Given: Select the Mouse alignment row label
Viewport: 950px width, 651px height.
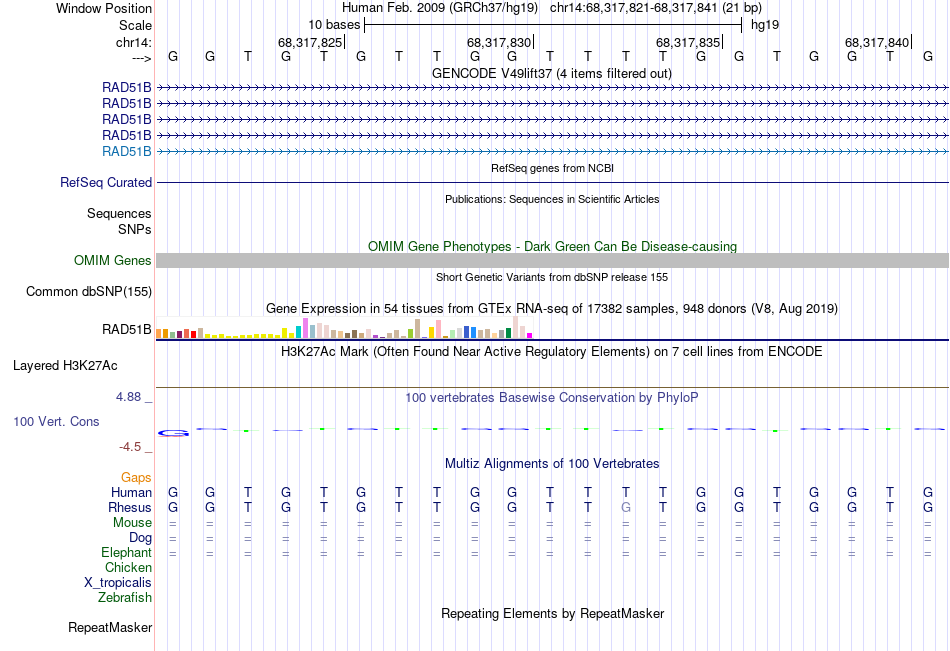Looking at the screenshot, I should [132, 522].
